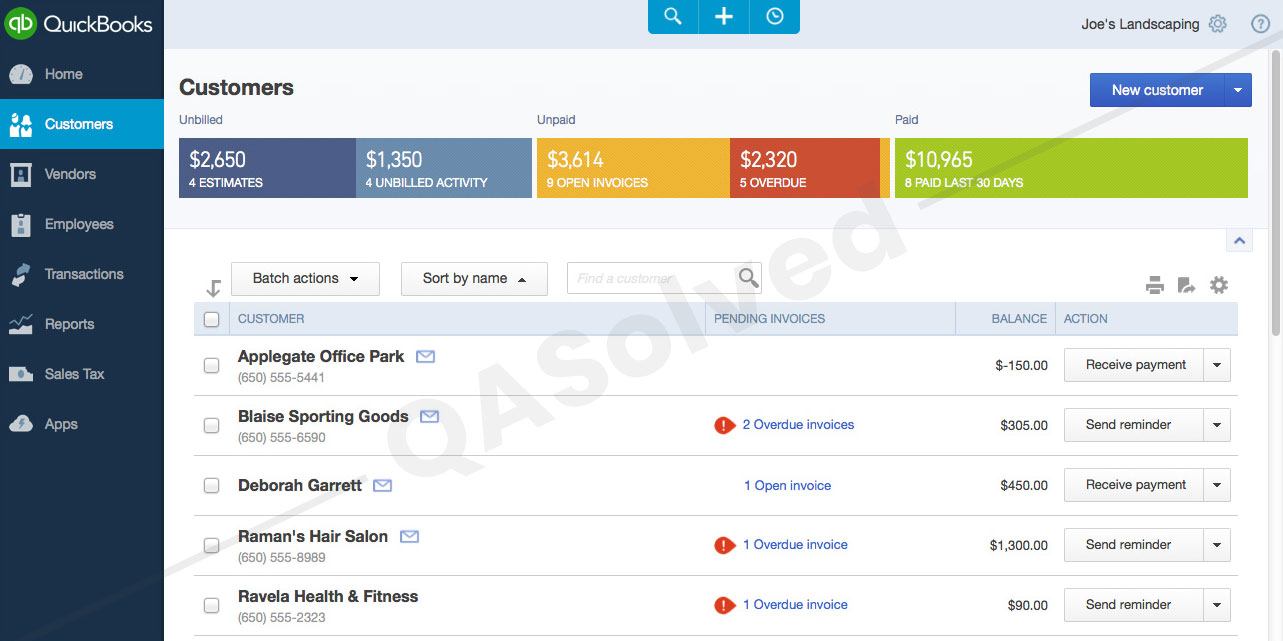Screen dimensions: 1283x641
Task: Print the customer list
Action: click(1155, 285)
